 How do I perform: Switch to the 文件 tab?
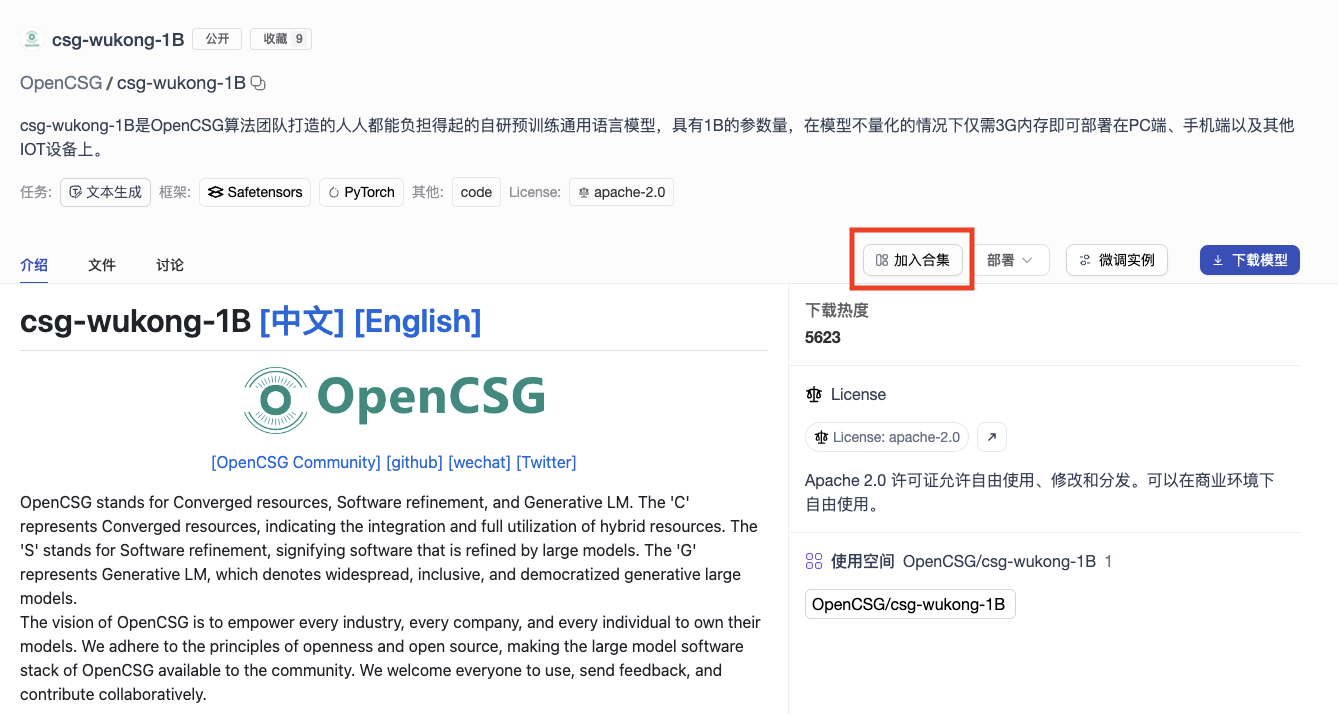click(102, 265)
